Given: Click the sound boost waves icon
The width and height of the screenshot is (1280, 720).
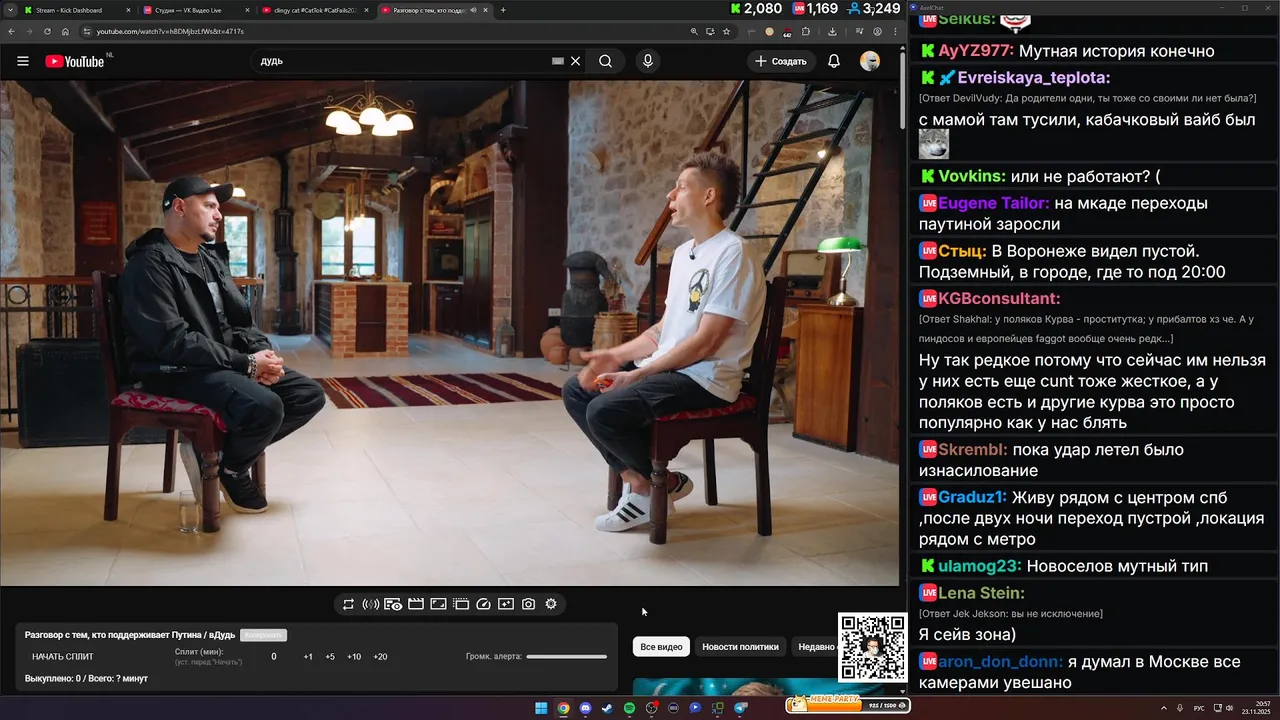Looking at the screenshot, I should pyautogui.click(x=370, y=604).
